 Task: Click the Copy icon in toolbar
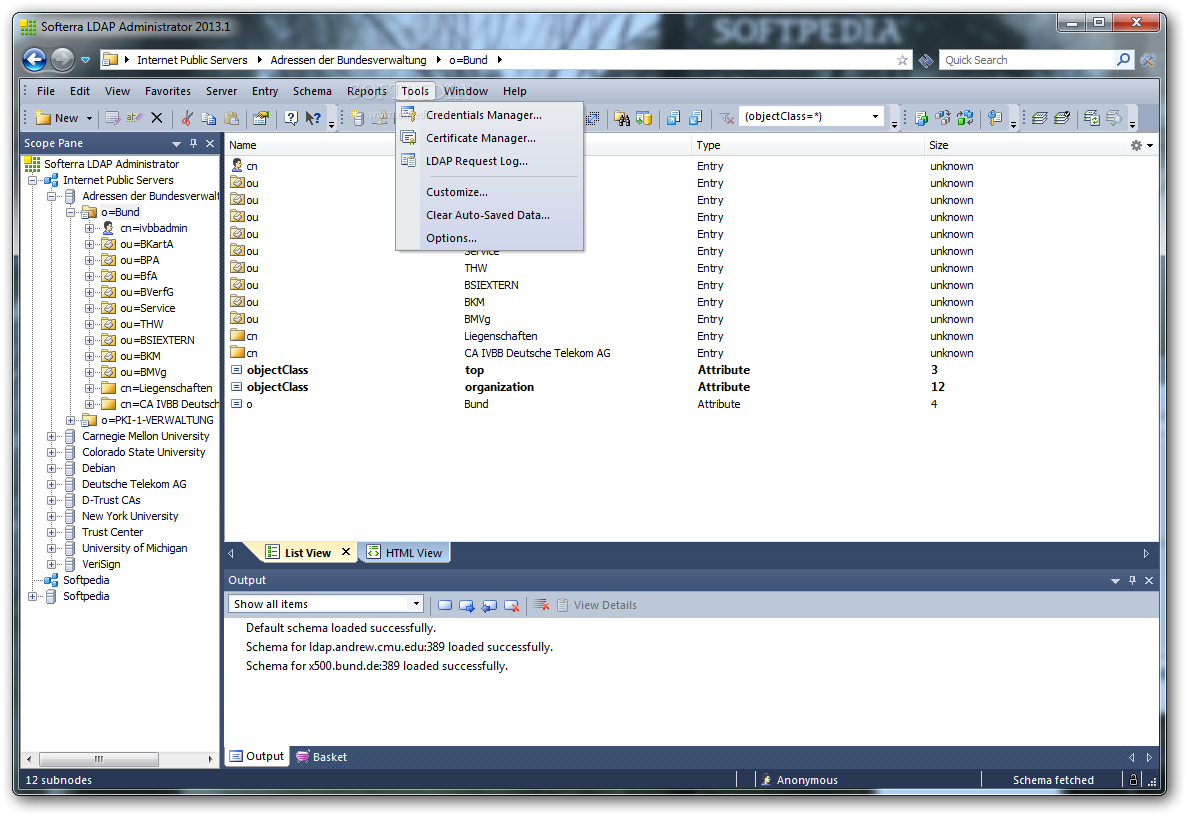[x=209, y=118]
